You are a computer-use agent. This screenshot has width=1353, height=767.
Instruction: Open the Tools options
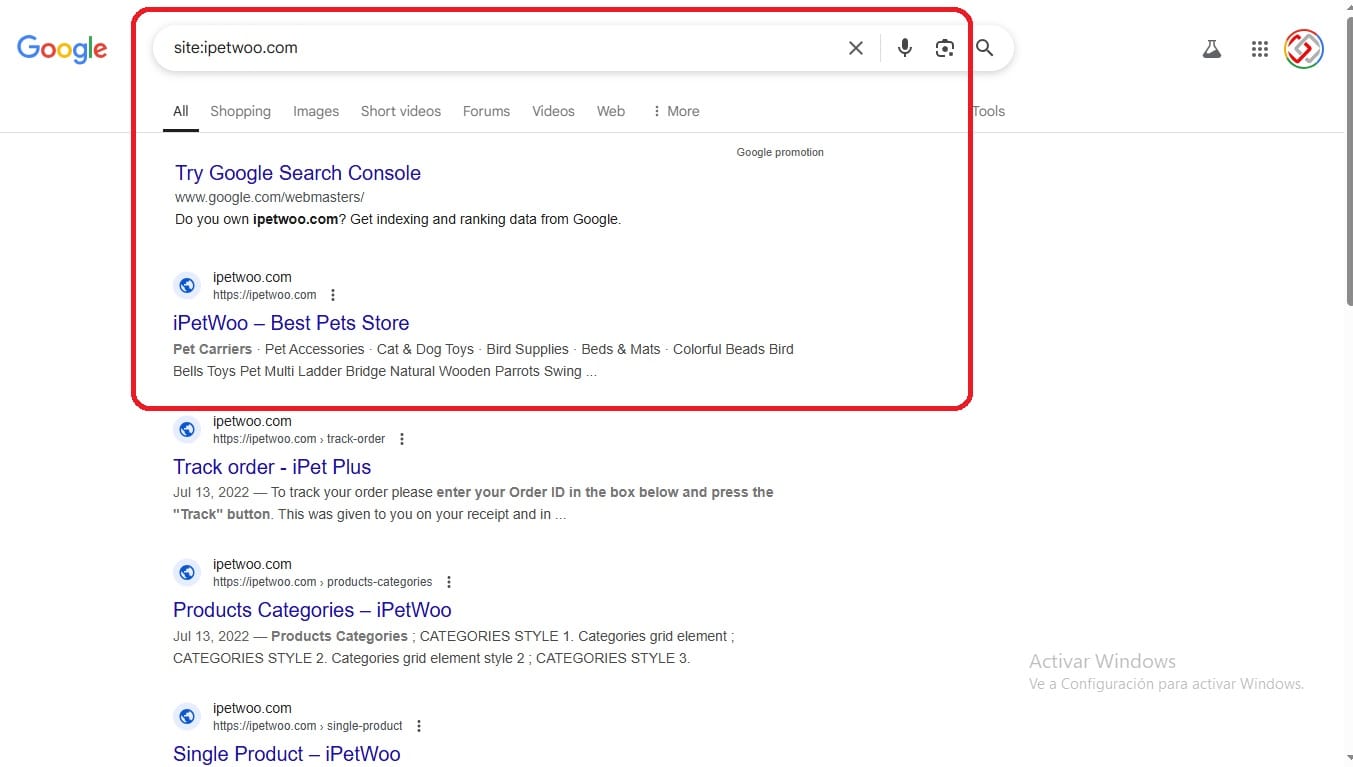pyautogui.click(x=988, y=111)
